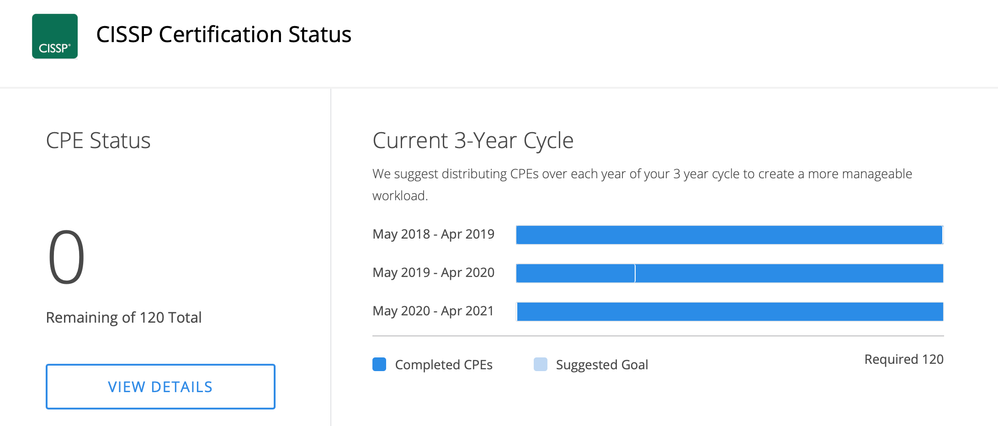Click the Current 3-Year Cycle heading
Viewport: 998px width, 426px height.
click(x=473, y=140)
